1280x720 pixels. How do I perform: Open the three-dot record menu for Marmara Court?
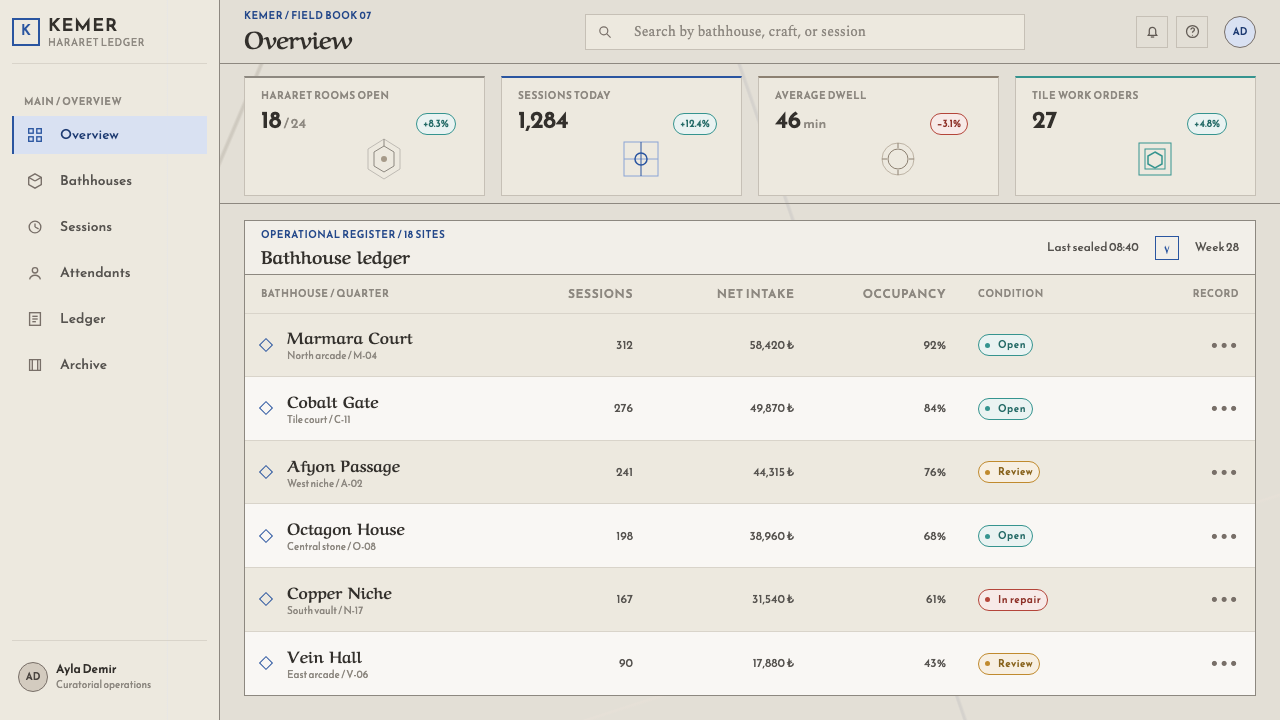pos(1224,345)
